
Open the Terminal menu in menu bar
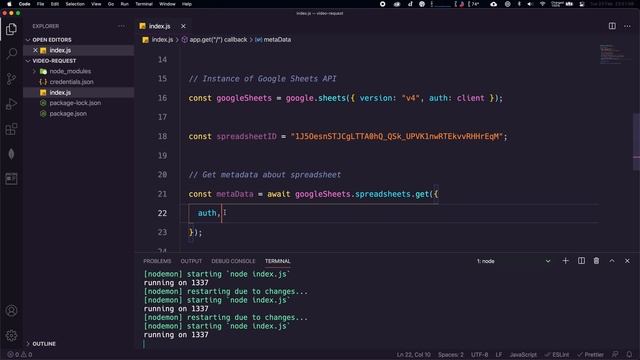coord(144,4)
